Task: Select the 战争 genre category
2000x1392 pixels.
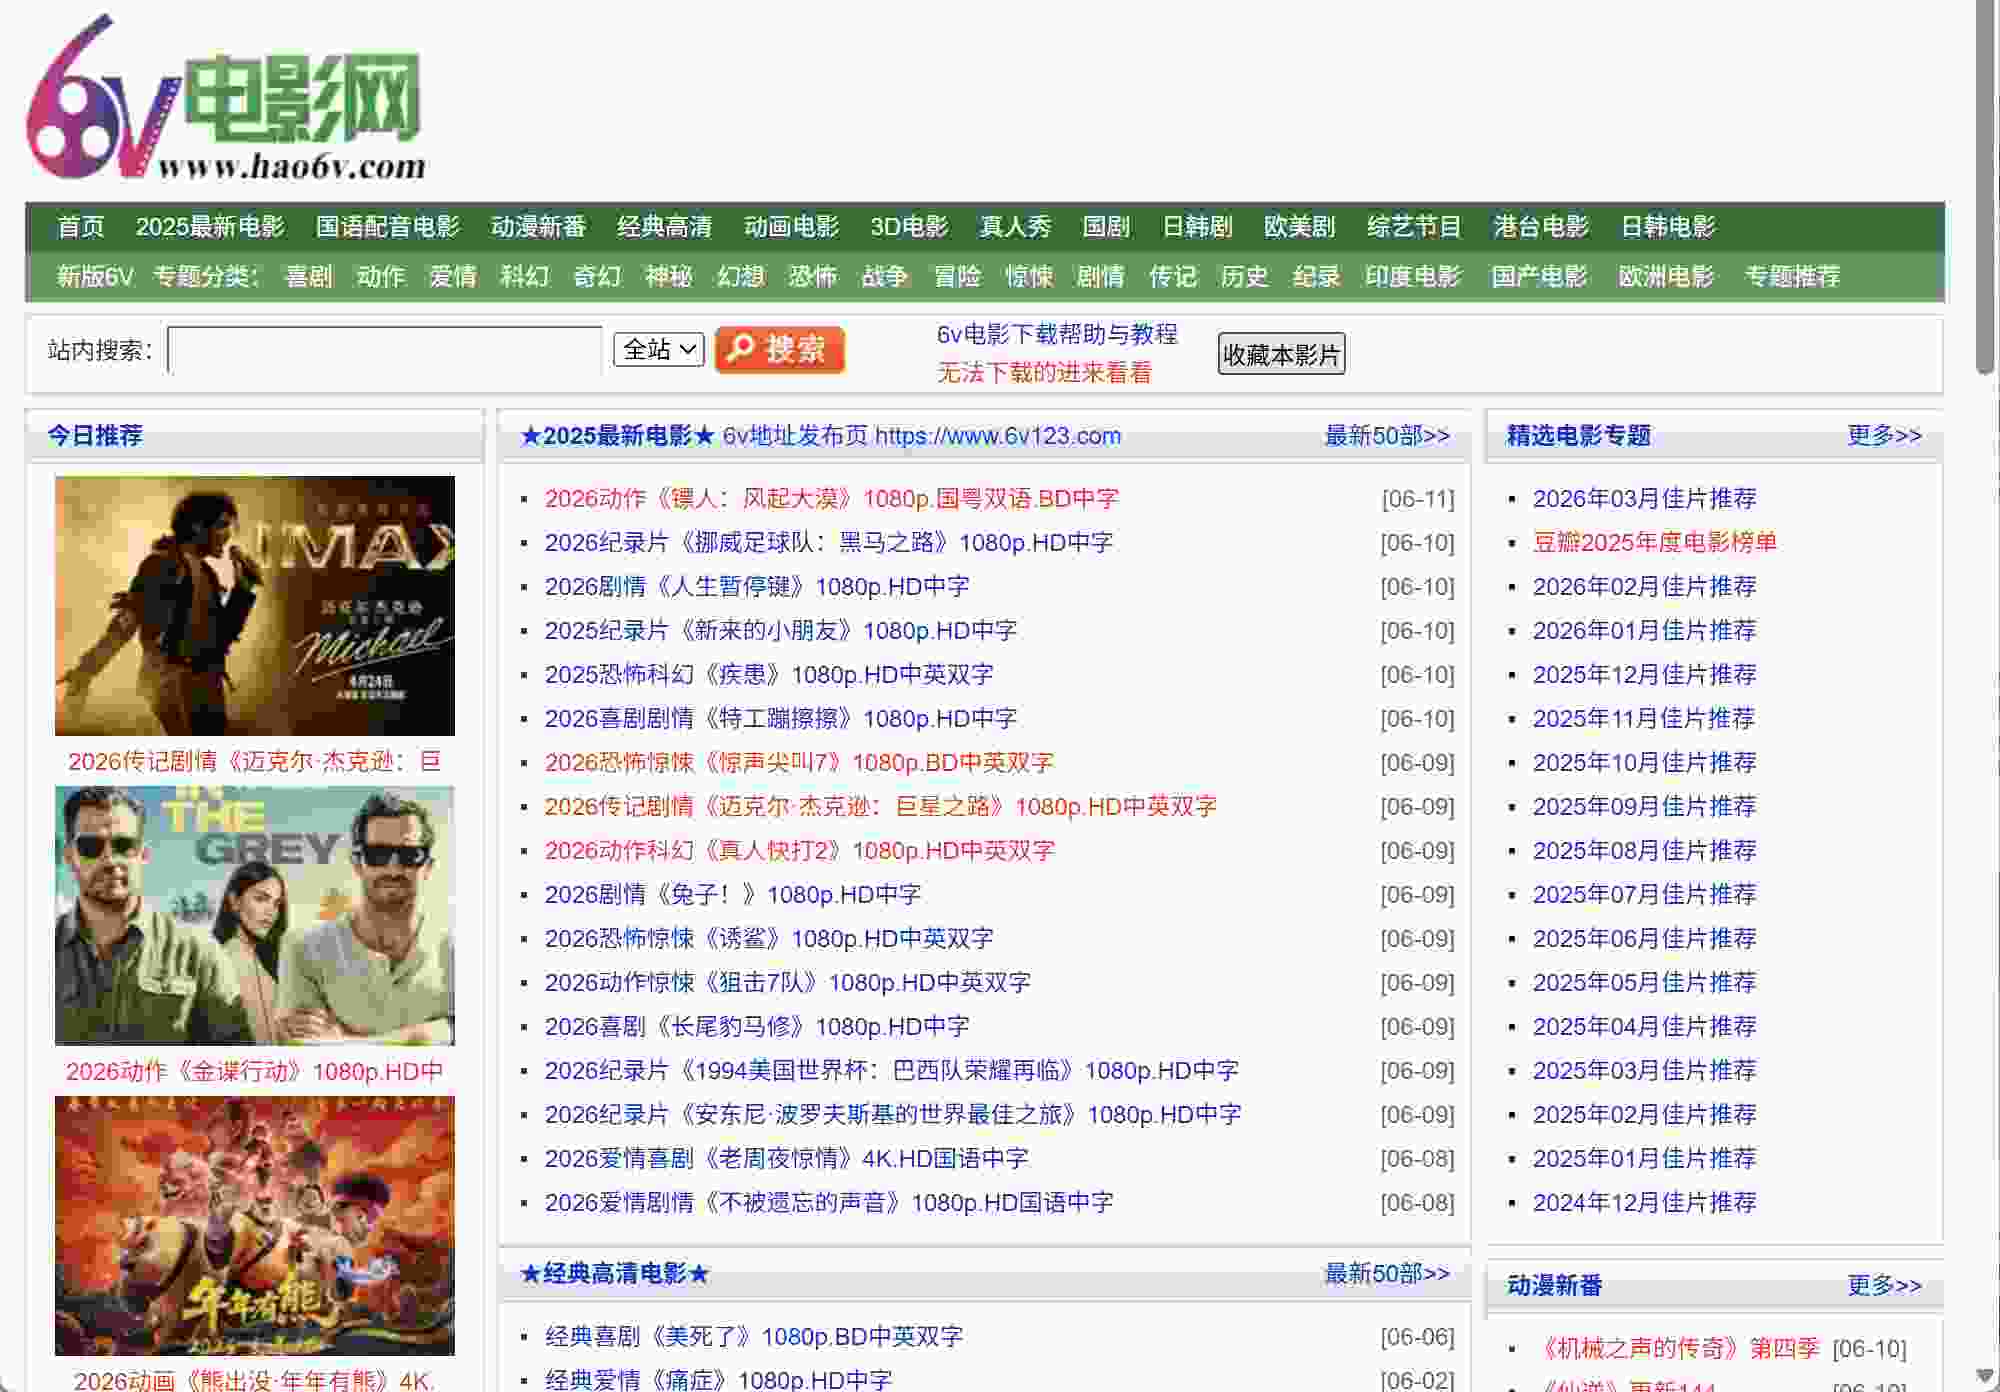Action: [x=885, y=276]
